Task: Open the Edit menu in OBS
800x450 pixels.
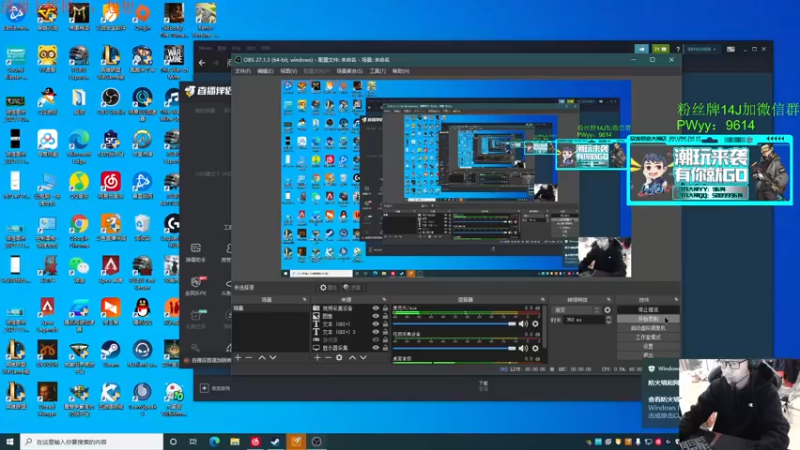Action: (265, 71)
